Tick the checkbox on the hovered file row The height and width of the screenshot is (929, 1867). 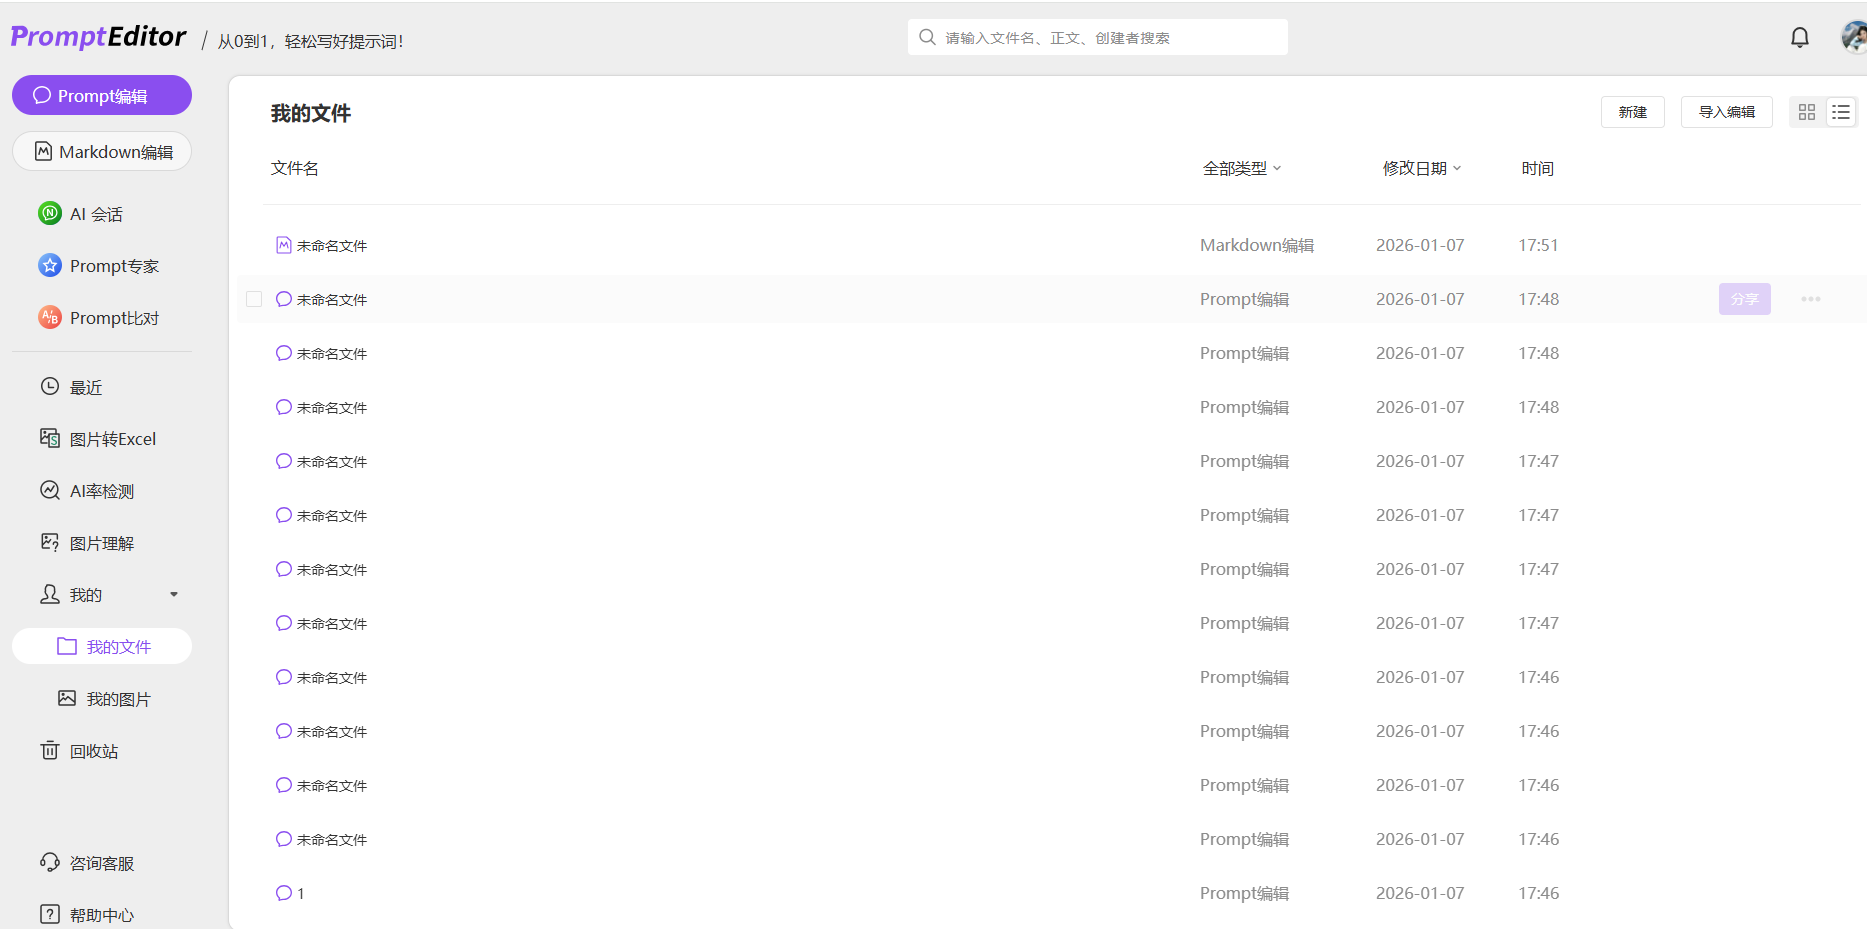click(x=254, y=299)
